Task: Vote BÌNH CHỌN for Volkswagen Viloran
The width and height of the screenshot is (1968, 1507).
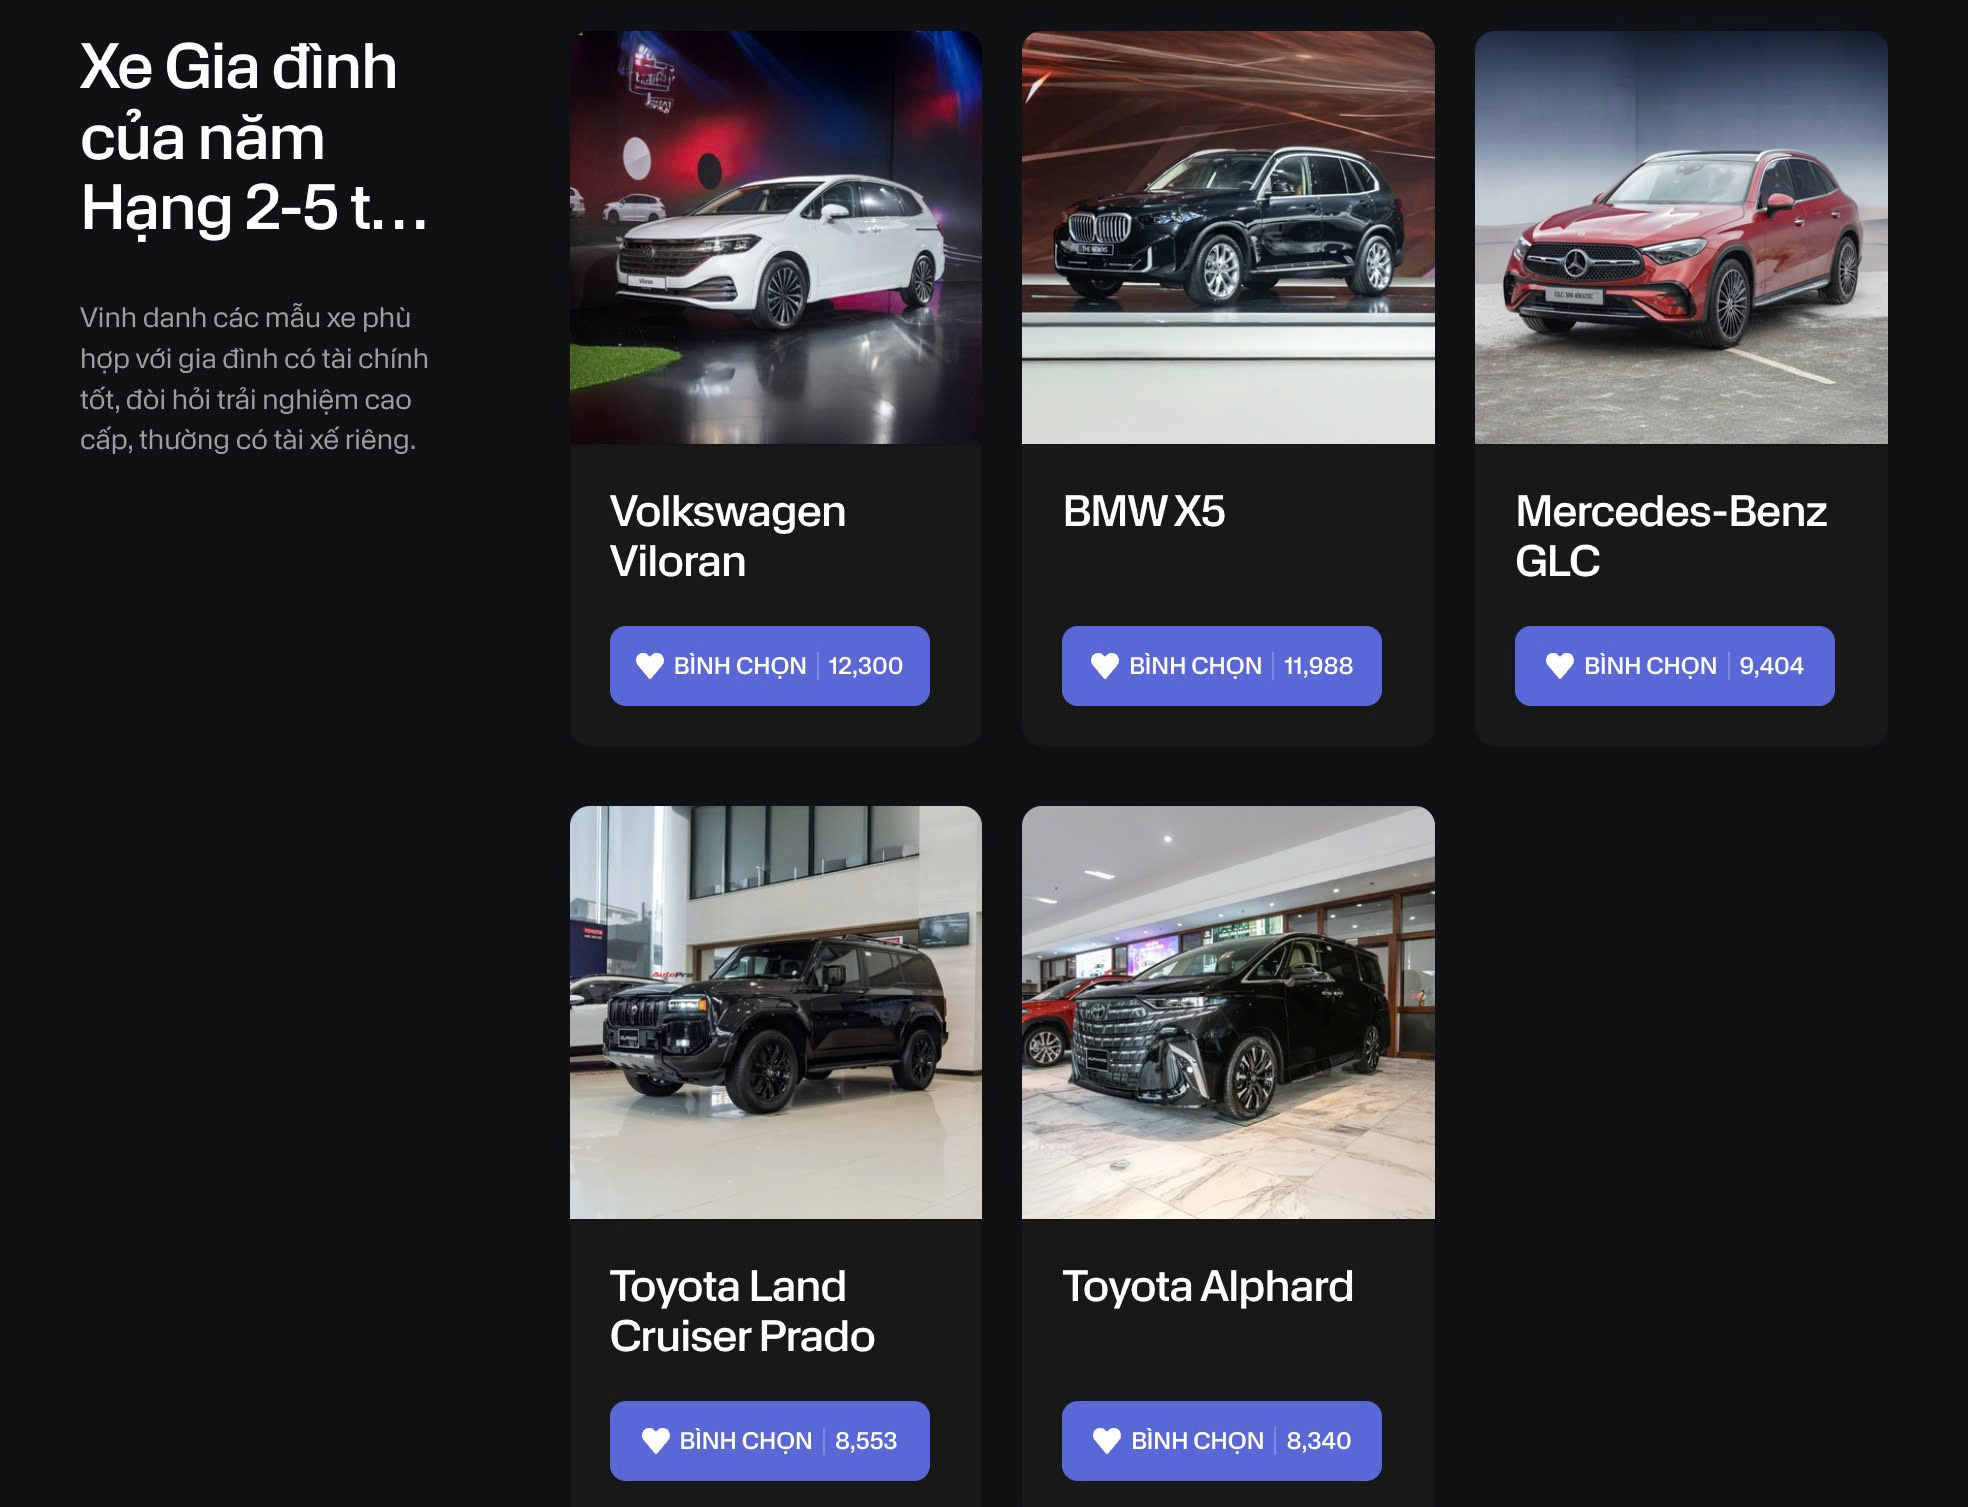Action: (x=770, y=666)
